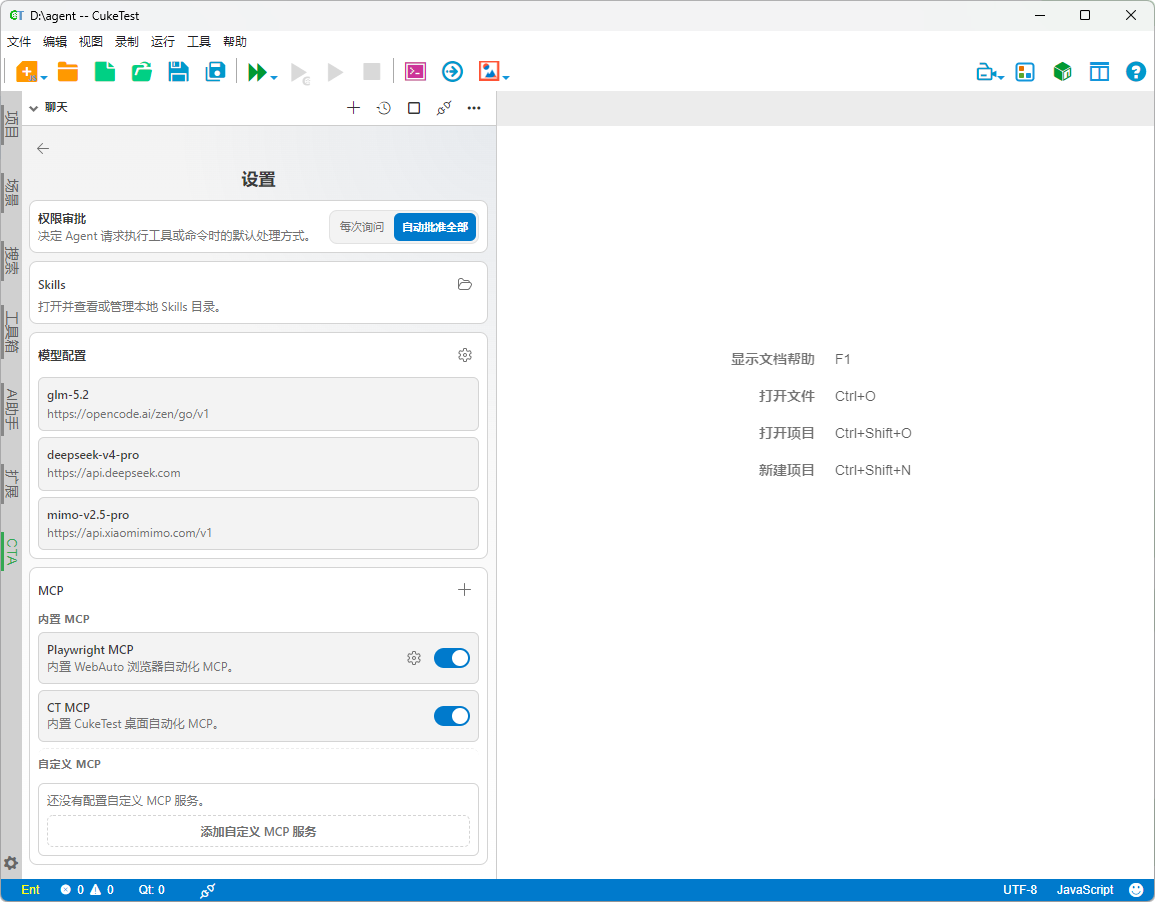Viewport: 1155px width, 902px height.
Task: Click the Ent status bar label
Action: pyautogui.click(x=30, y=889)
